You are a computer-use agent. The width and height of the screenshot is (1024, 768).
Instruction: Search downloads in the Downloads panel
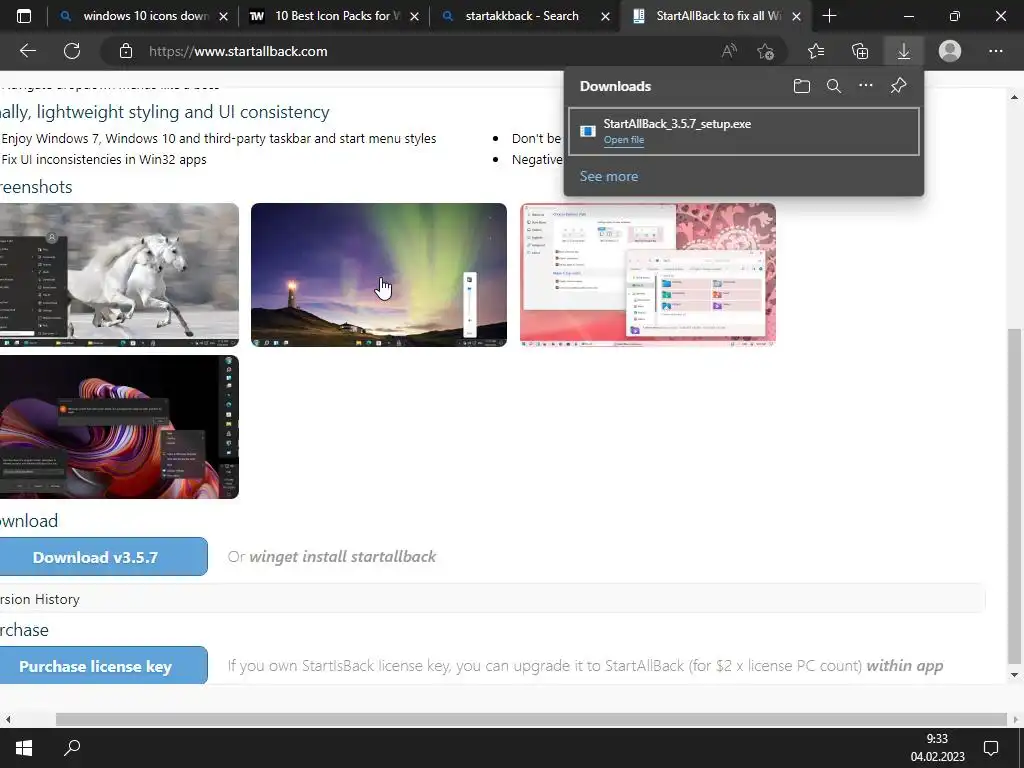click(834, 86)
